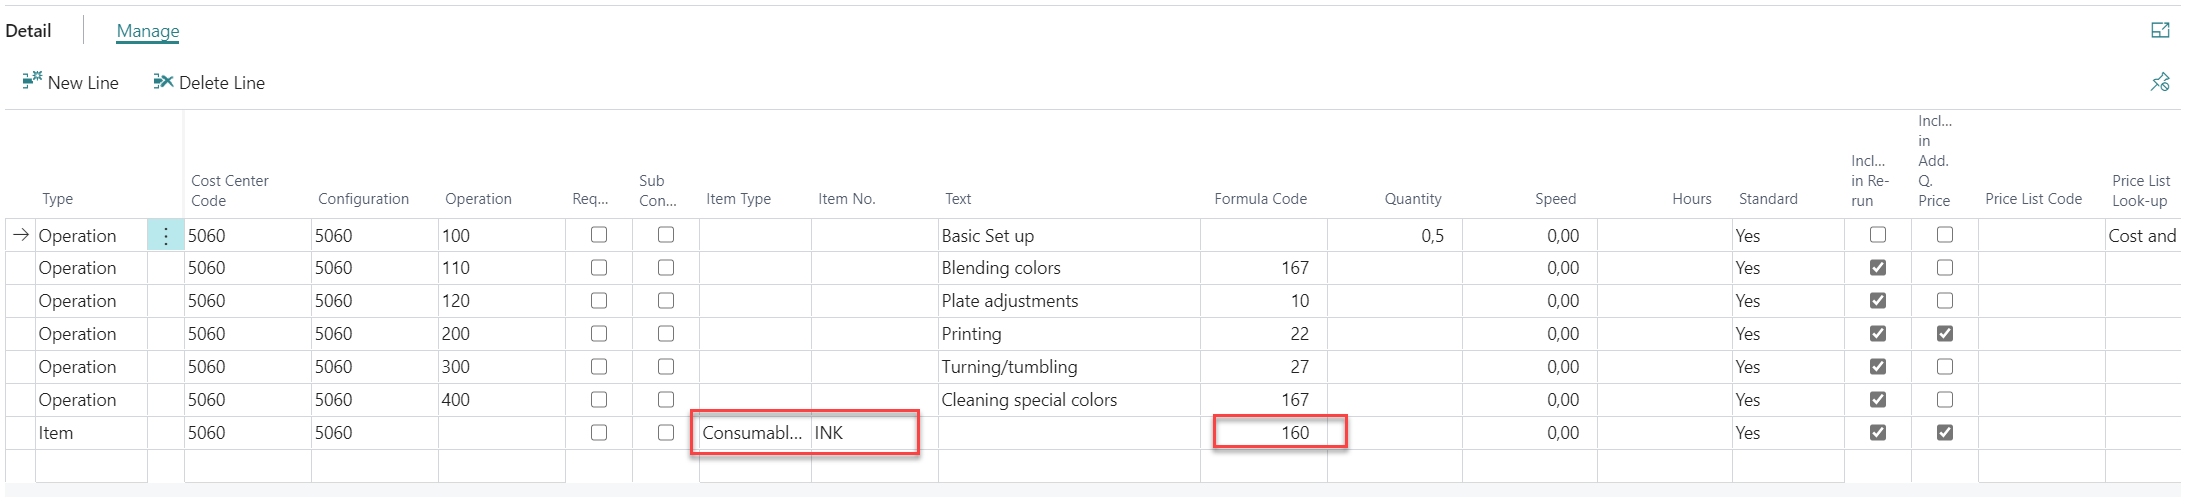
Task: Click the Delete Line icon
Action: click(x=163, y=81)
